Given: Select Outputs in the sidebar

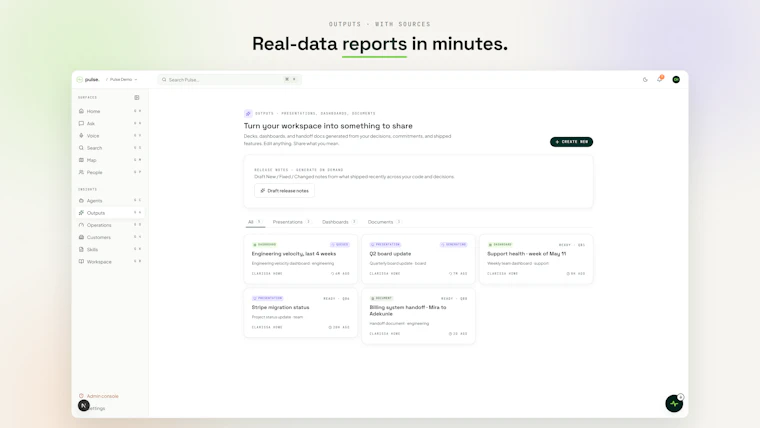Looking at the screenshot, I should coord(110,213).
